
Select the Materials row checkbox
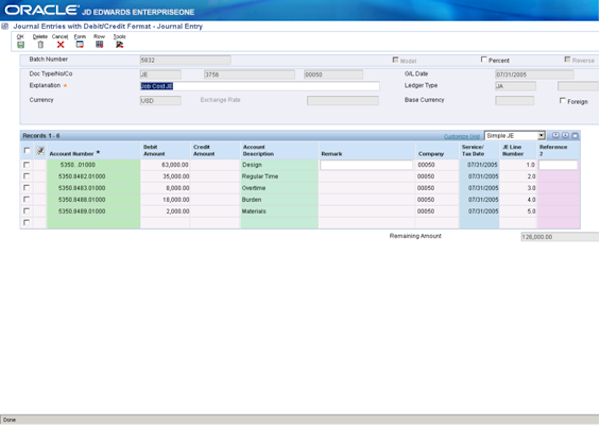coord(26,211)
